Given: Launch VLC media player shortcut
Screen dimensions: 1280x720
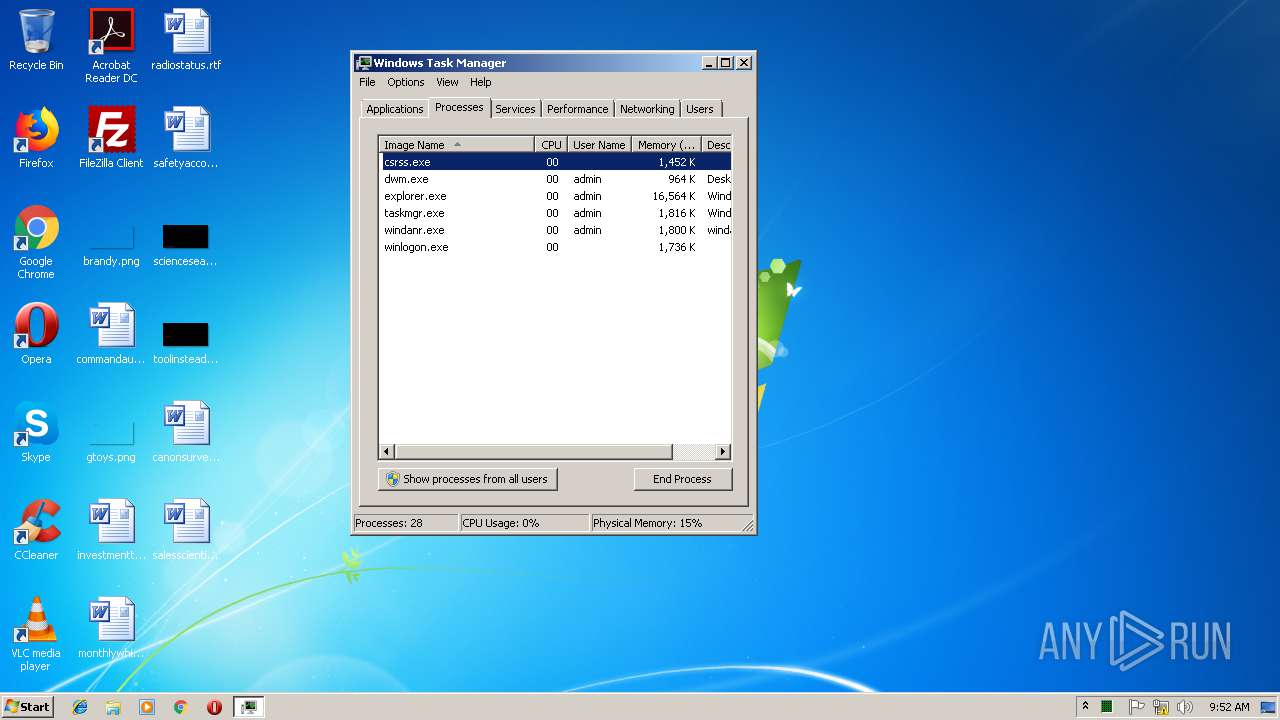Looking at the screenshot, I should (36, 634).
